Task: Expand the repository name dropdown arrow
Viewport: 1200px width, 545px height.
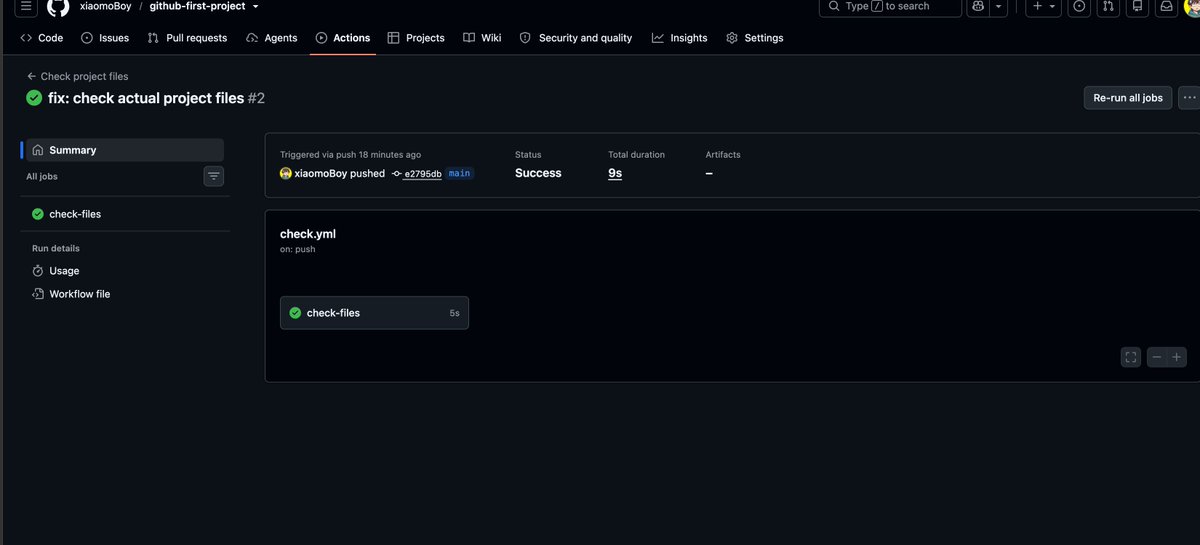Action: pyautogui.click(x=255, y=6)
